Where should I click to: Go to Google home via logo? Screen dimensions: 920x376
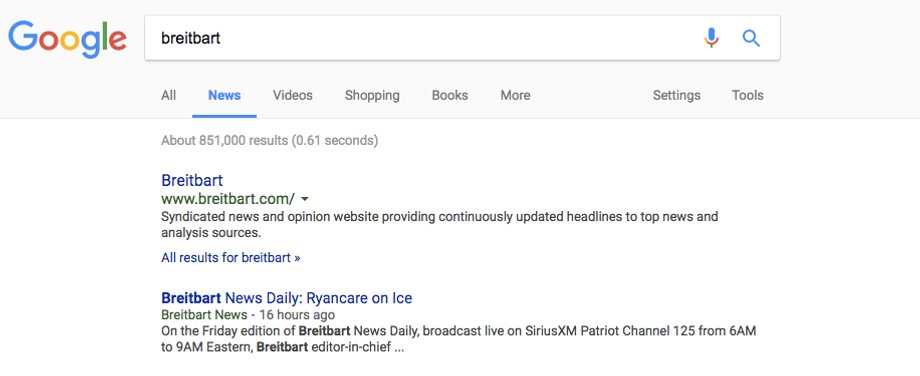tap(67, 39)
